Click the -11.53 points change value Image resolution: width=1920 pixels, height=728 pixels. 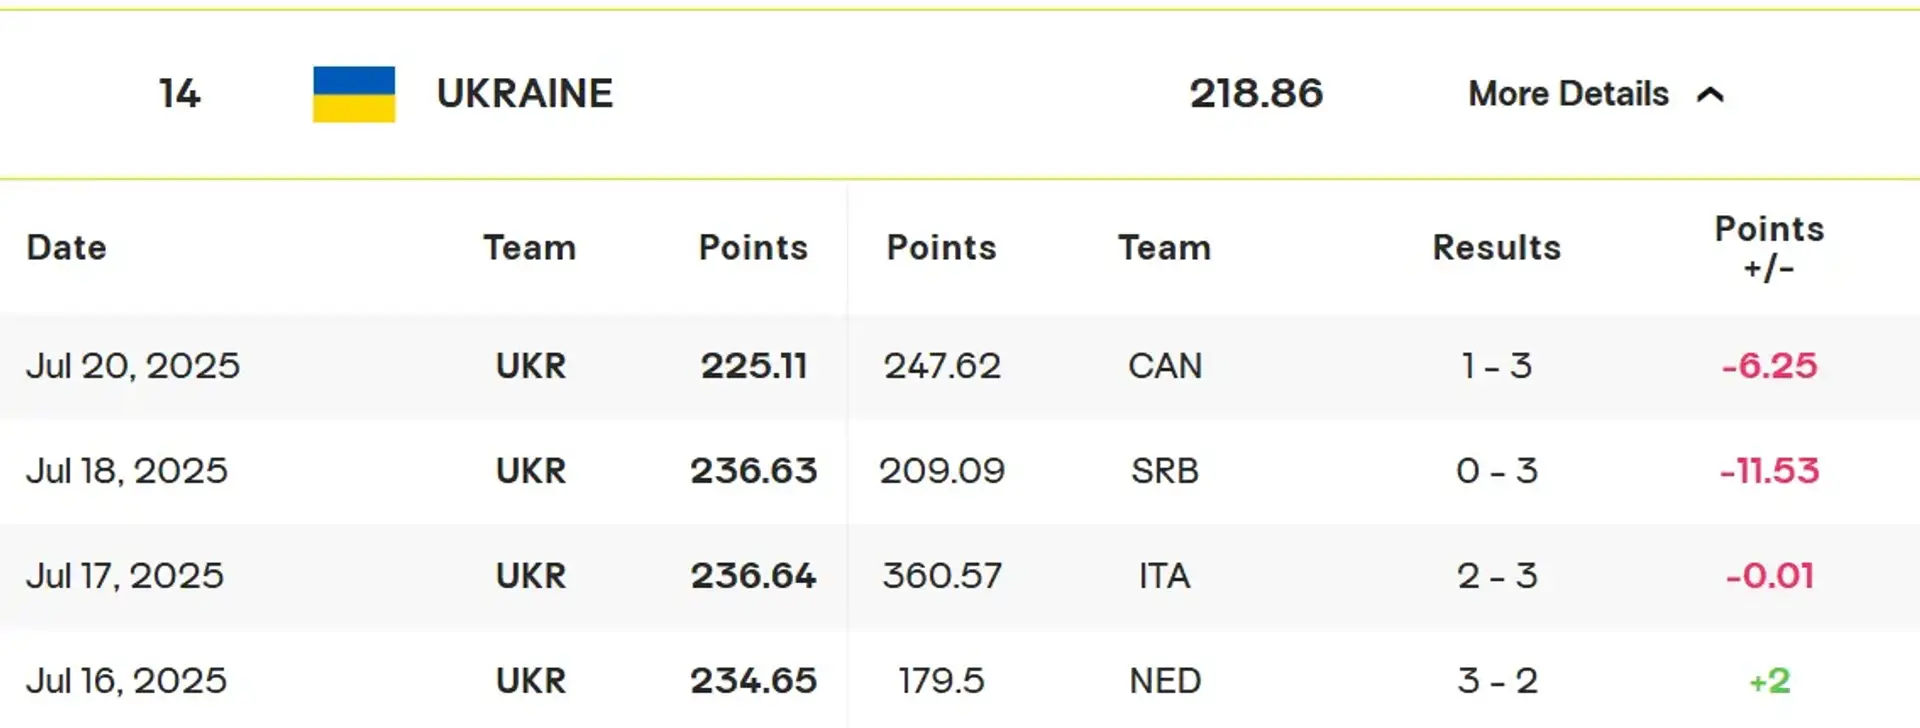pyautogui.click(x=1769, y=471)
